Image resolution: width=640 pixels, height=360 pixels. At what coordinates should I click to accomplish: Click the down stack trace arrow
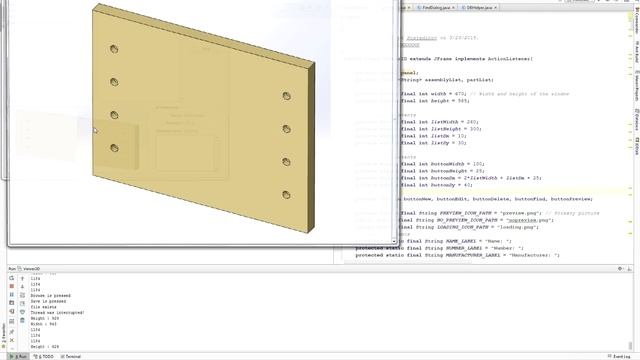click(x=22, y=287)
